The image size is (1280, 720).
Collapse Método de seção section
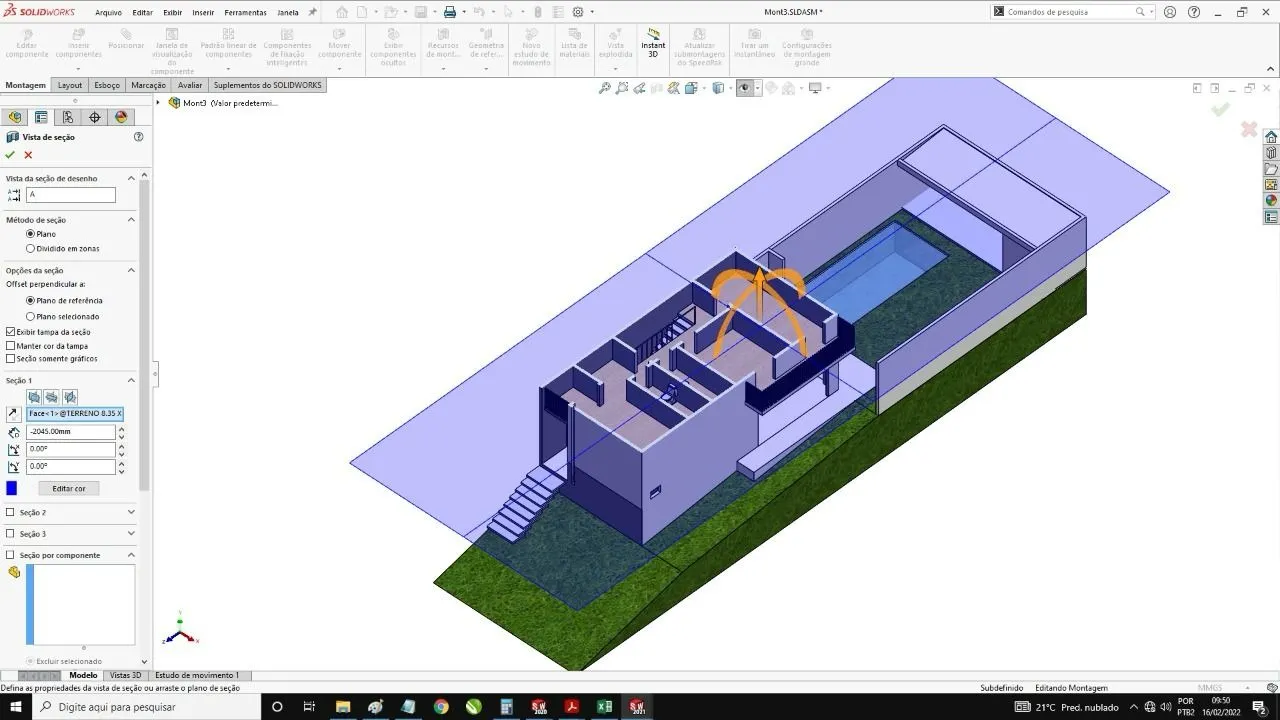point(131,219)
